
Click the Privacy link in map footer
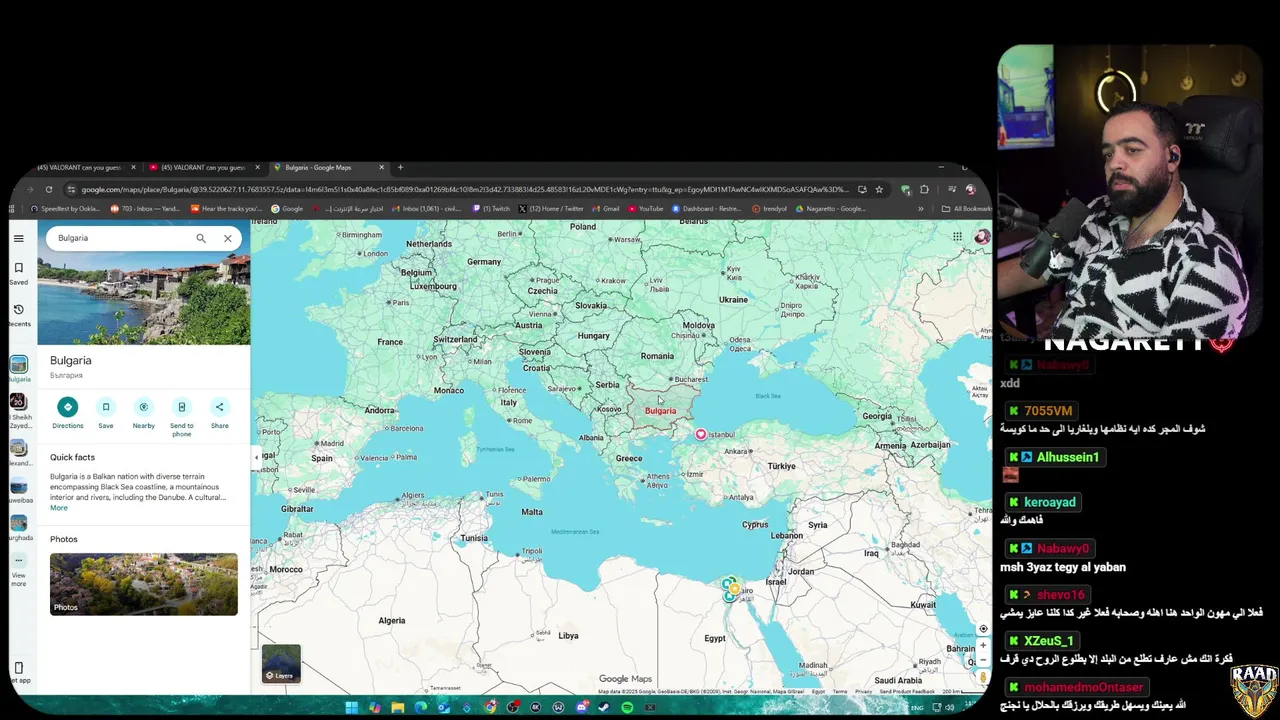(x=862, y=691)
